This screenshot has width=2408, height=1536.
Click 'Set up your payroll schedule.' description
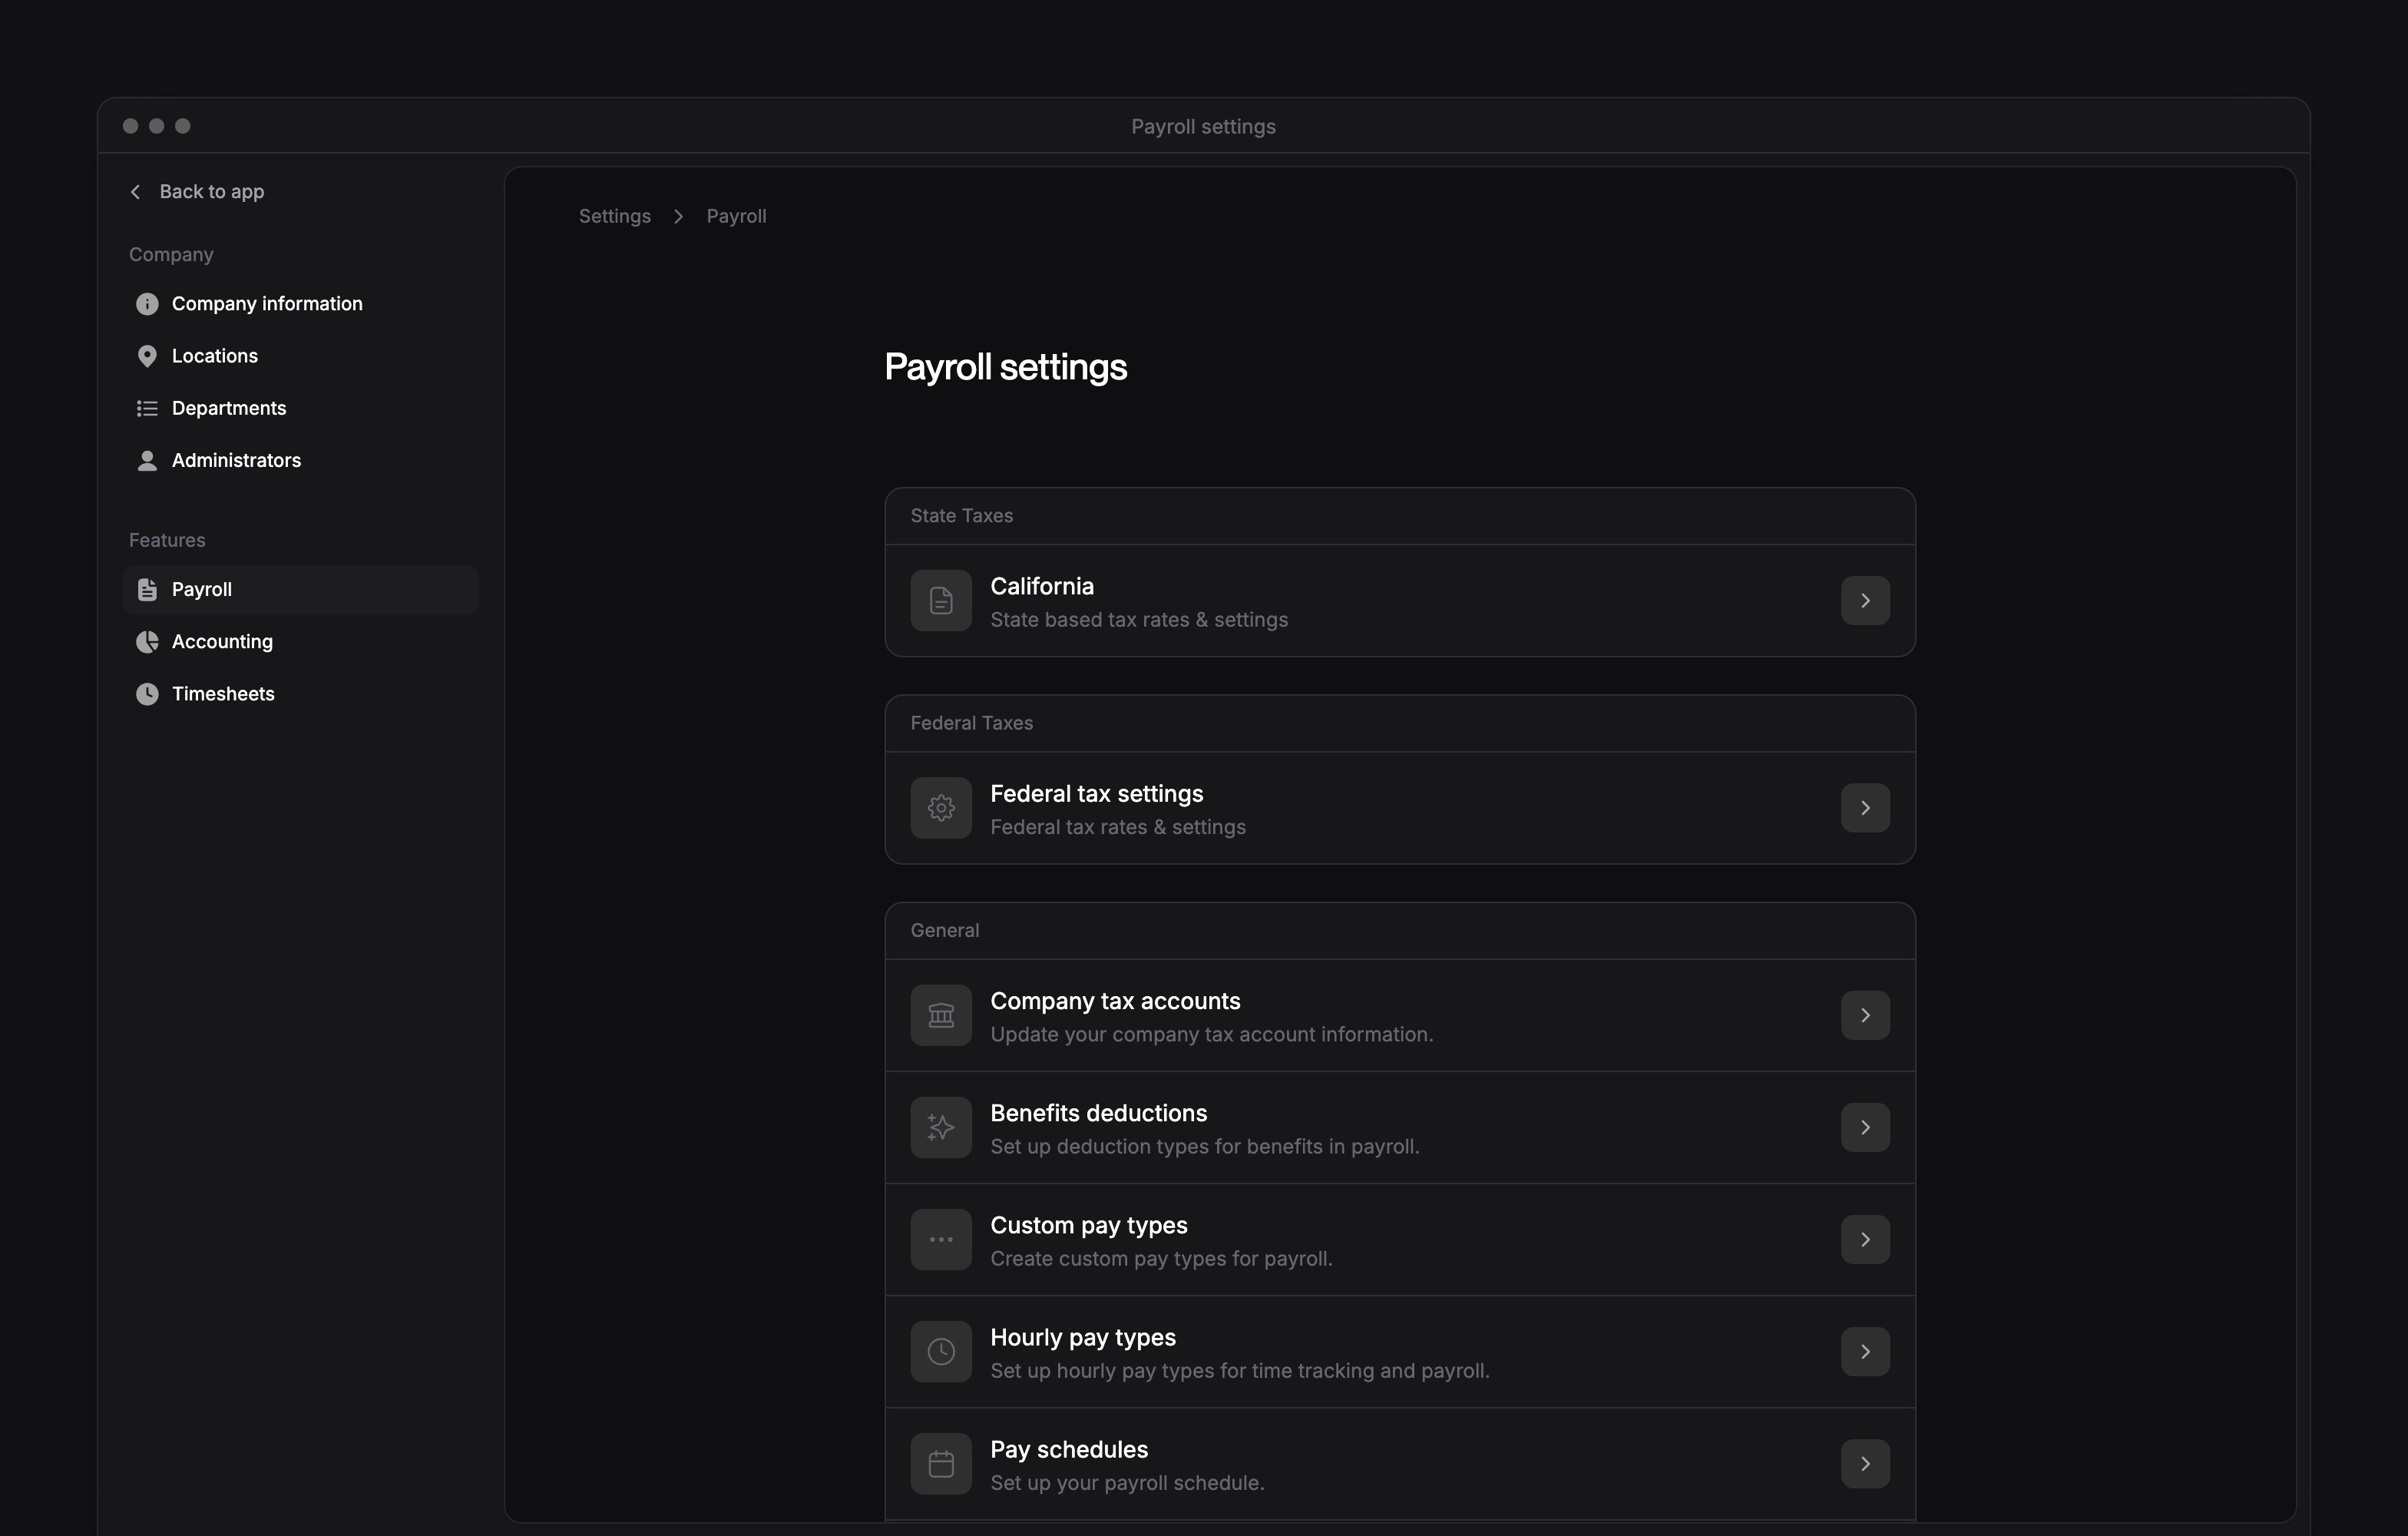point(1127,1483)
